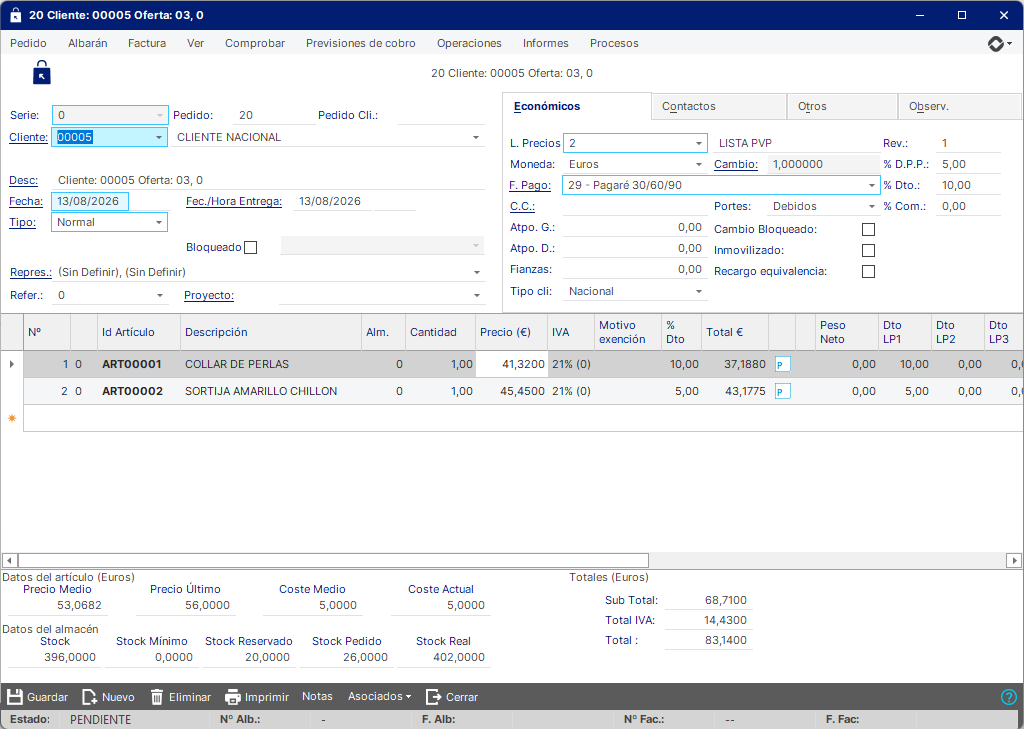Enable the Inmovilizado checkbox
Screen dimensions: 1024x729
coord(869,250)
